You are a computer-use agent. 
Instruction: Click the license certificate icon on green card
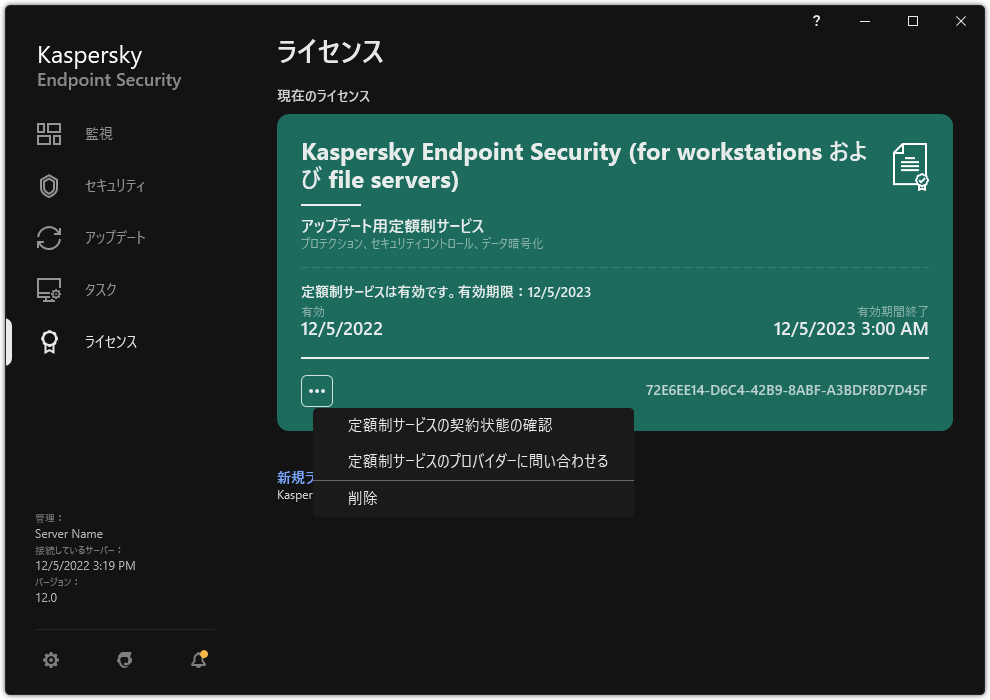[x=908, y=166]
